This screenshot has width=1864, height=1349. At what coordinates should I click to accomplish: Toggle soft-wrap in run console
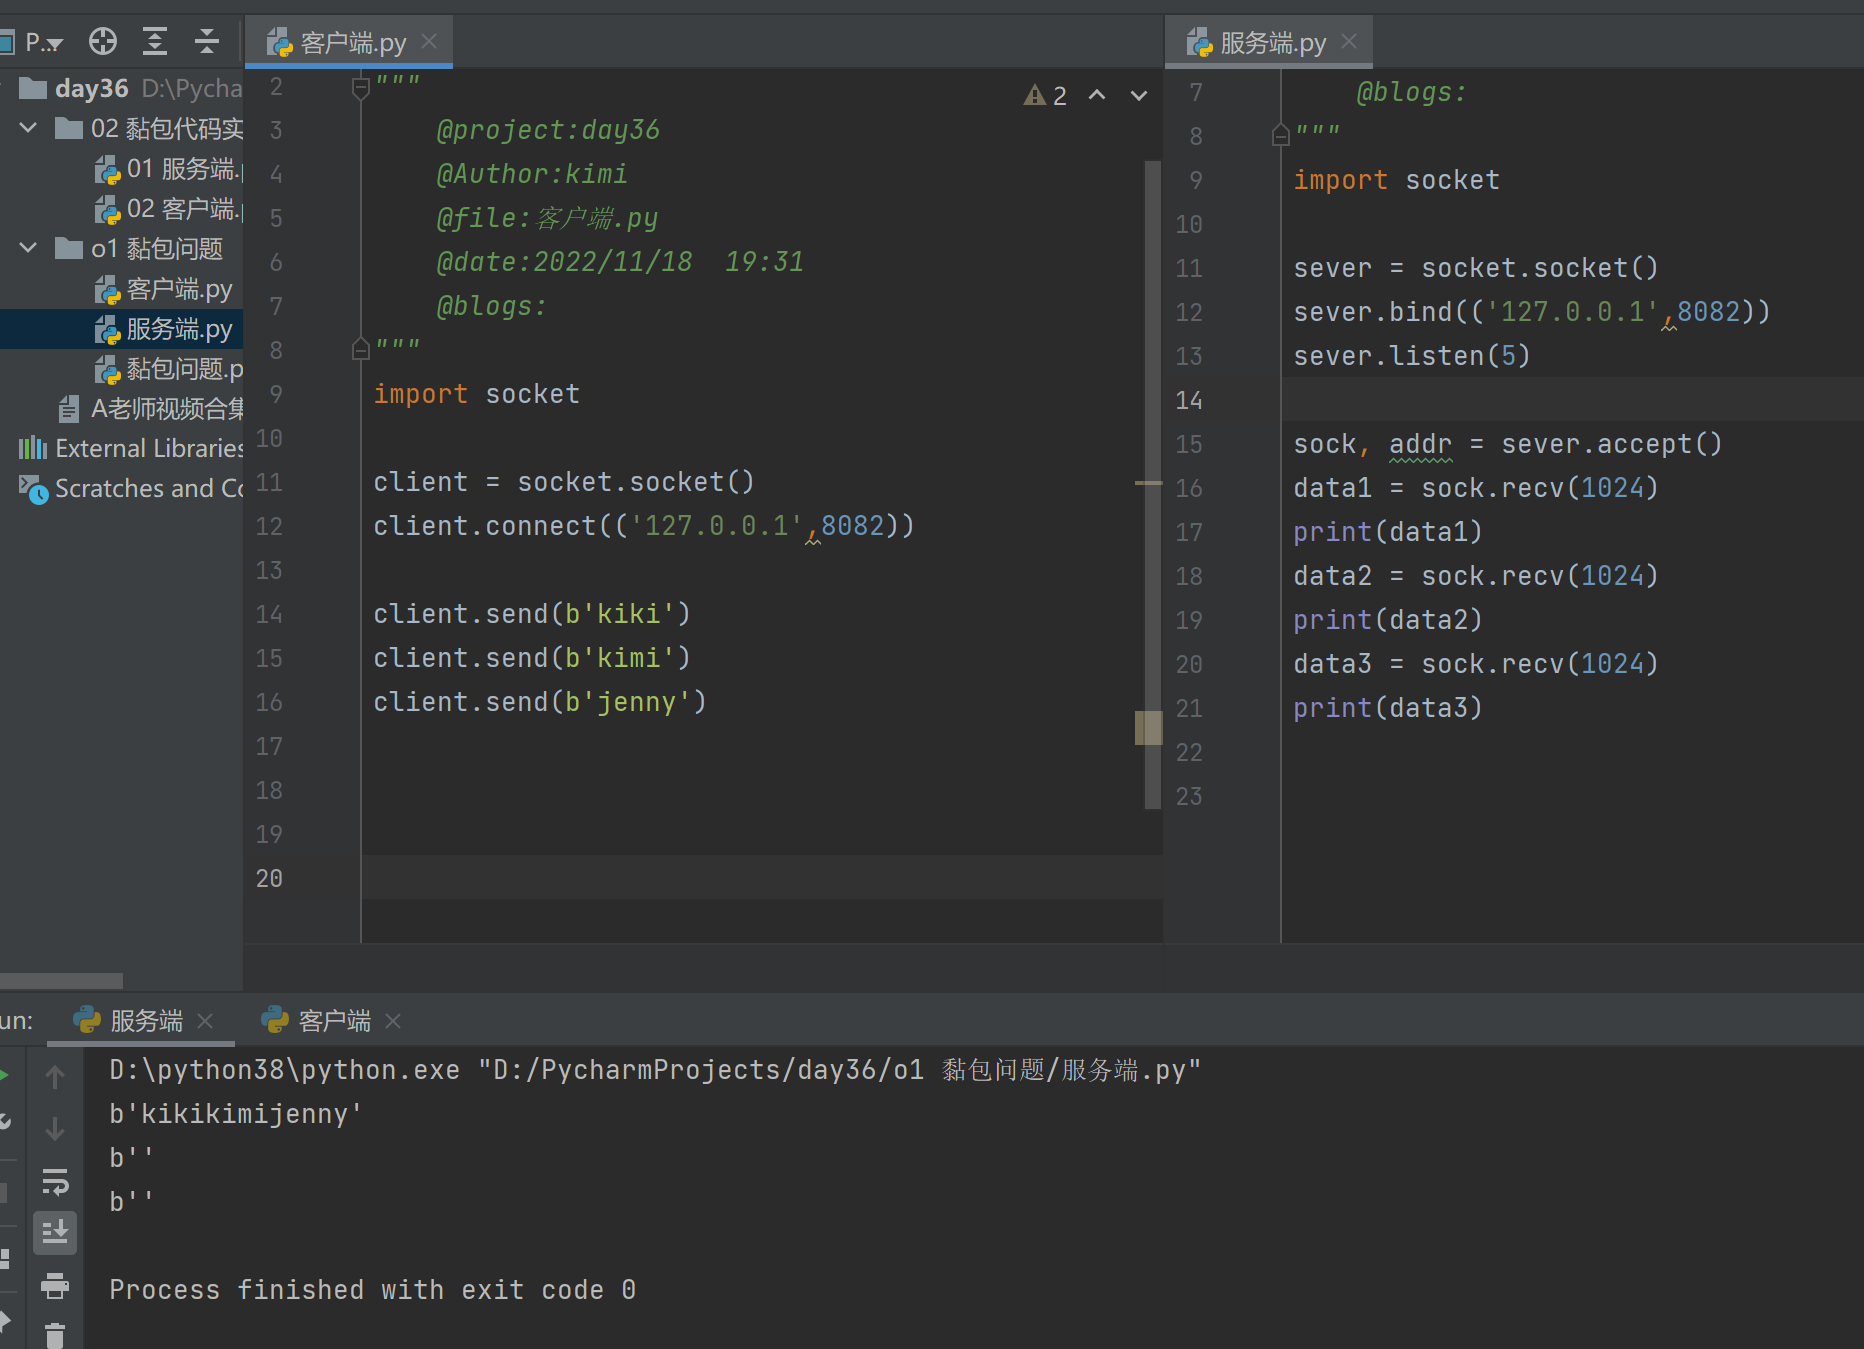click(x=55, y=1182)
